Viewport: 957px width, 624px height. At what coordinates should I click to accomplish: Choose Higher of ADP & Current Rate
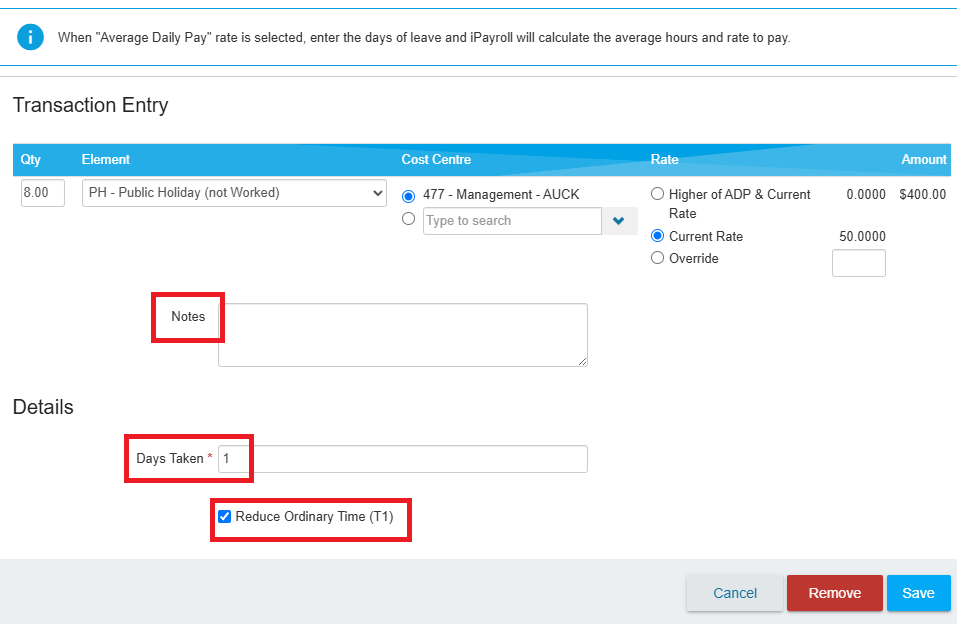657,194
